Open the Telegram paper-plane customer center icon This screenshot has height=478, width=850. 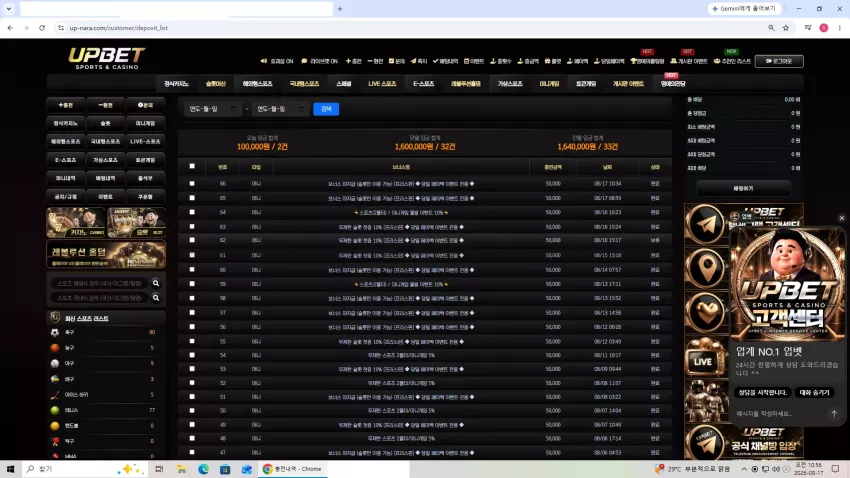[x=706, y=224]
